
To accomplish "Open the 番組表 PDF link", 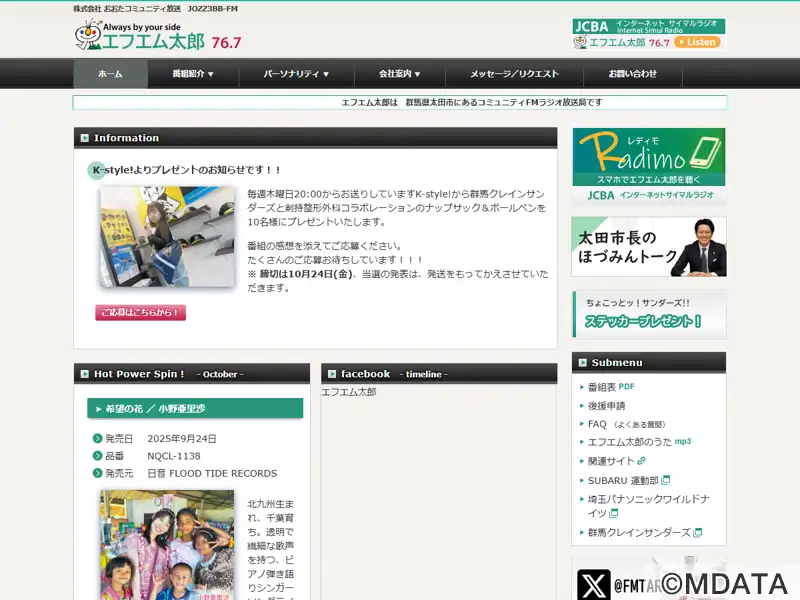I will coord(610,387).
